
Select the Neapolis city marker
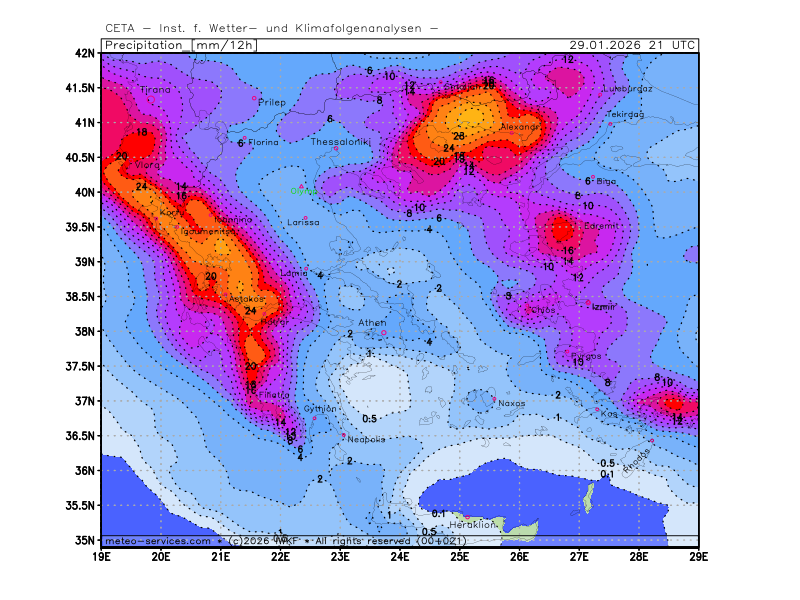(x=343, y=435)
